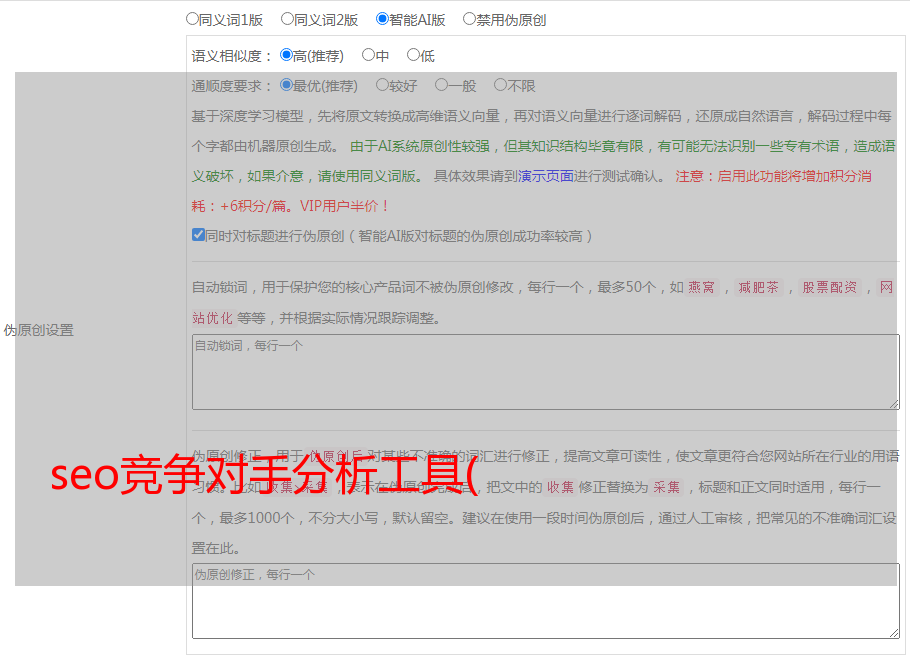Choose 禁用伪原创 to disable rewriting
The width and height of the screenshot is (911, 658).
point(469,19)
